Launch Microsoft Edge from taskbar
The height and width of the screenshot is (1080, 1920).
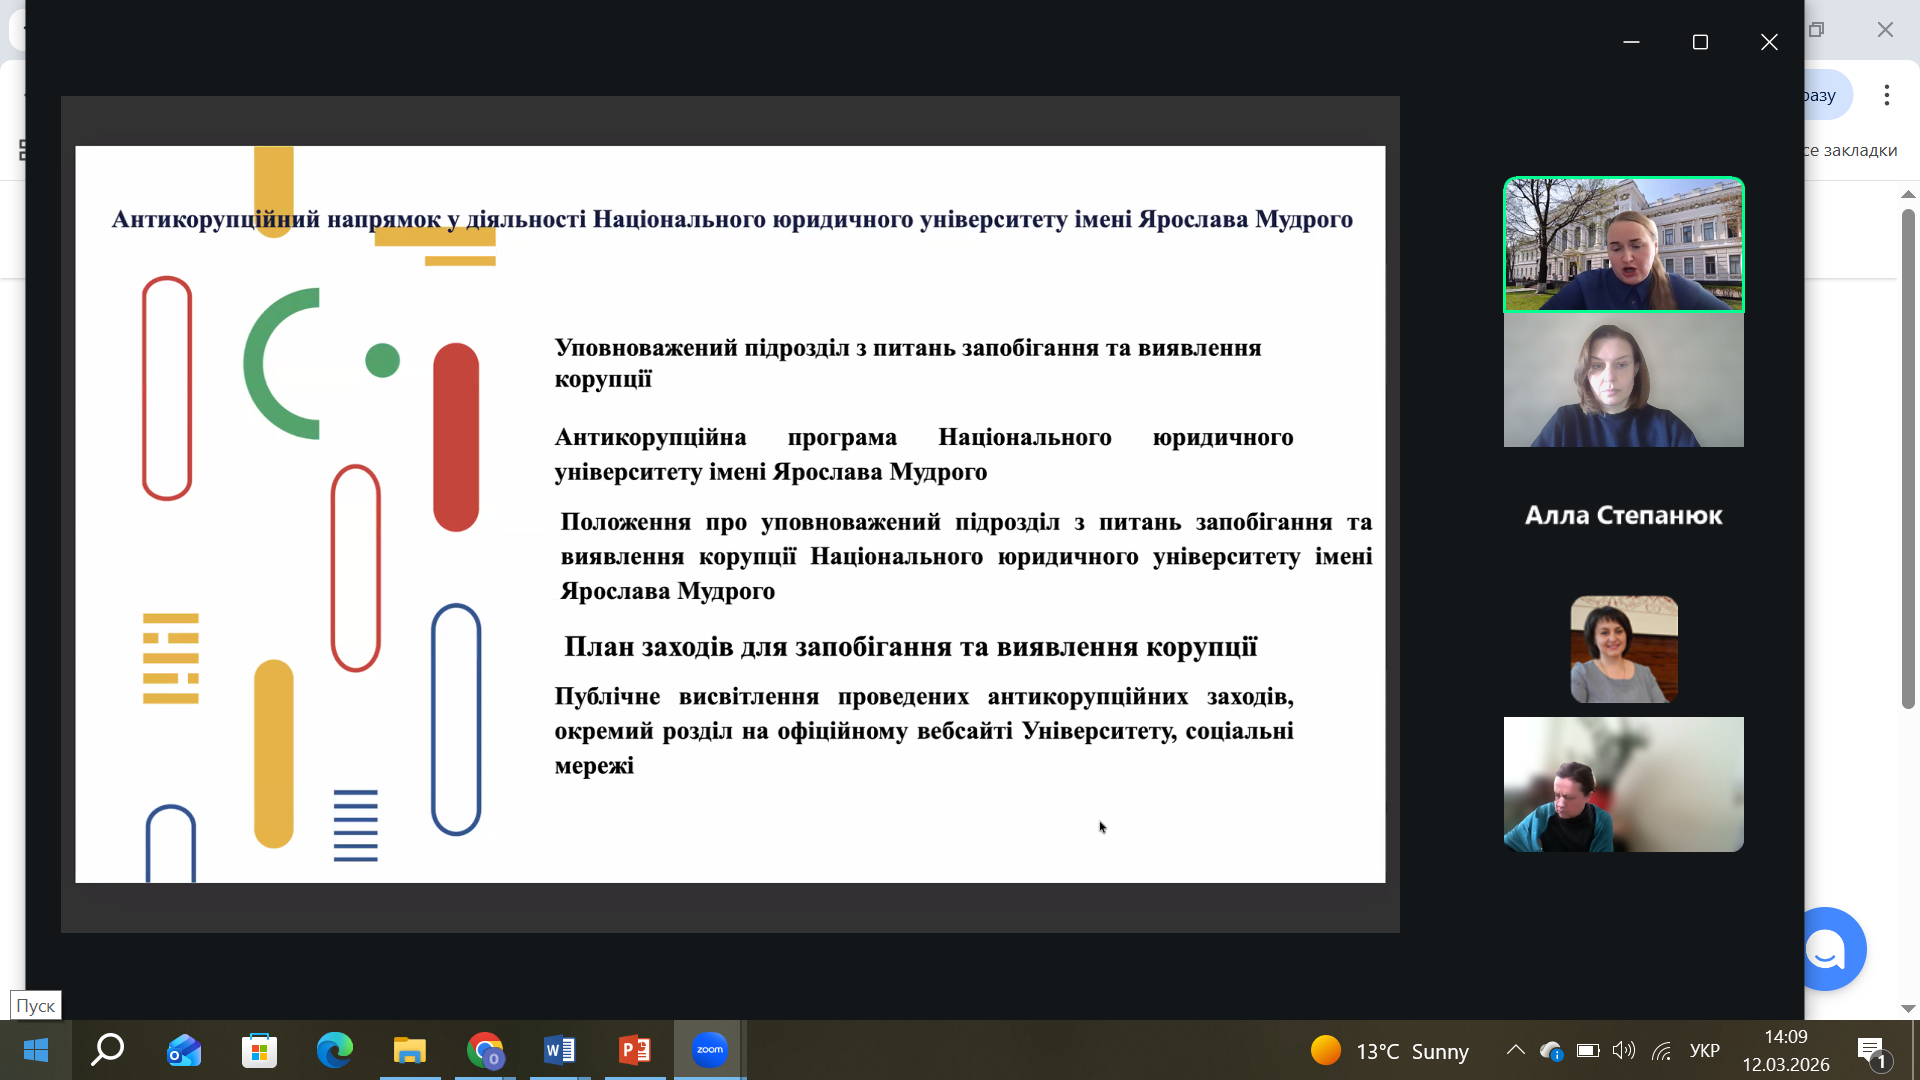point(335,1050)
